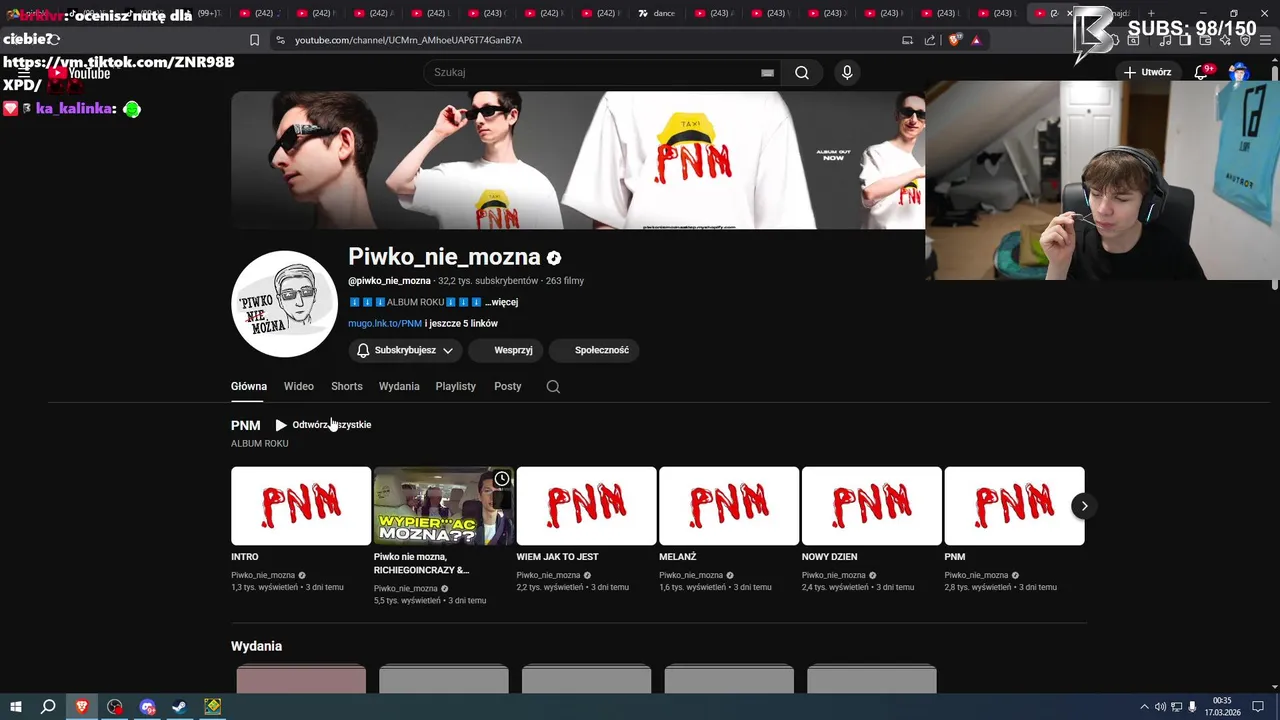1280x720 pixels.
Task: Click the search magnifier button in YouTube header
Action: [x=802, y=72]
